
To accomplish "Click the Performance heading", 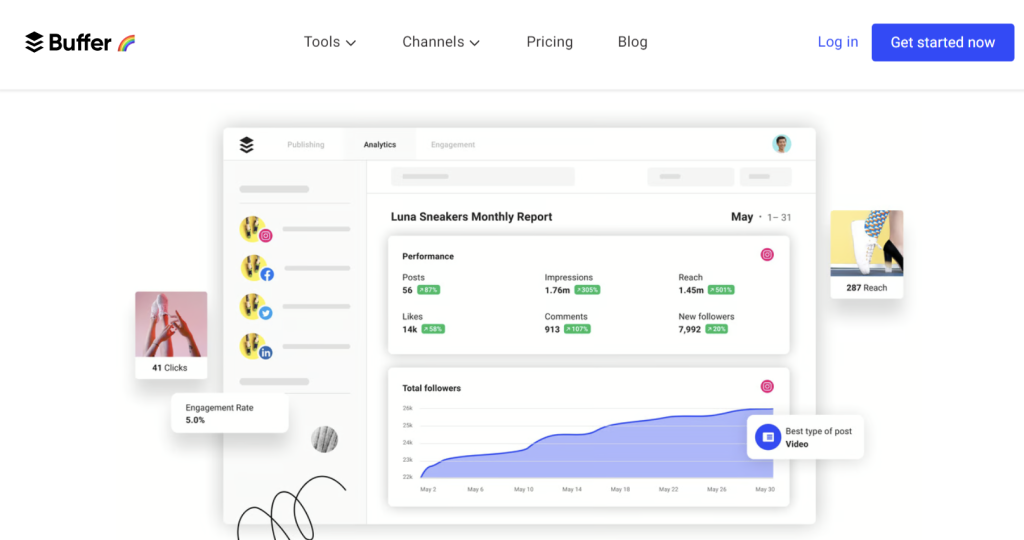I will [x=428, y=256].
